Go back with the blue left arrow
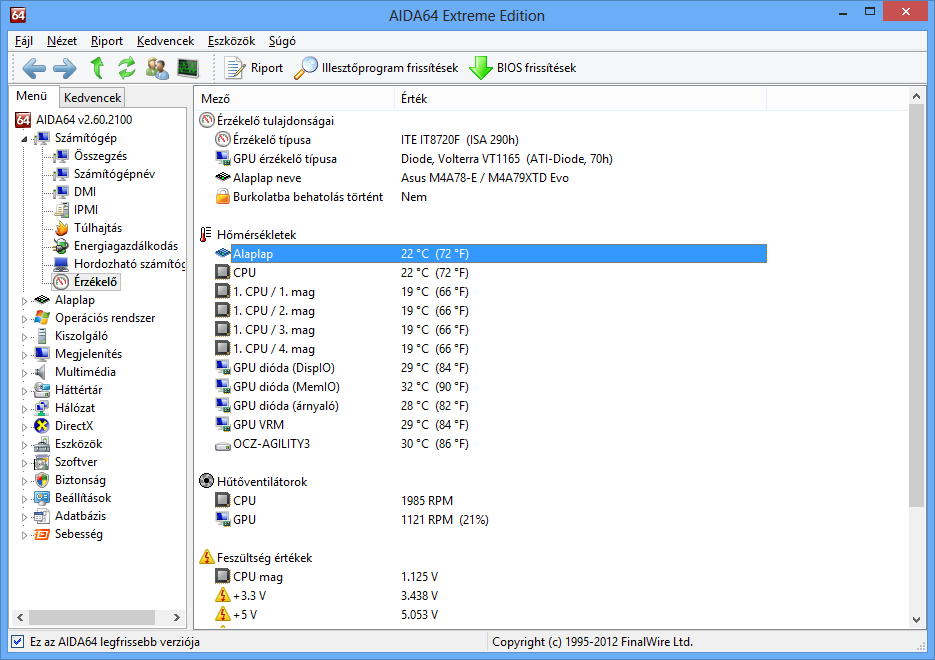The height and width of the screenshot is (660, 935). [34, 68]
